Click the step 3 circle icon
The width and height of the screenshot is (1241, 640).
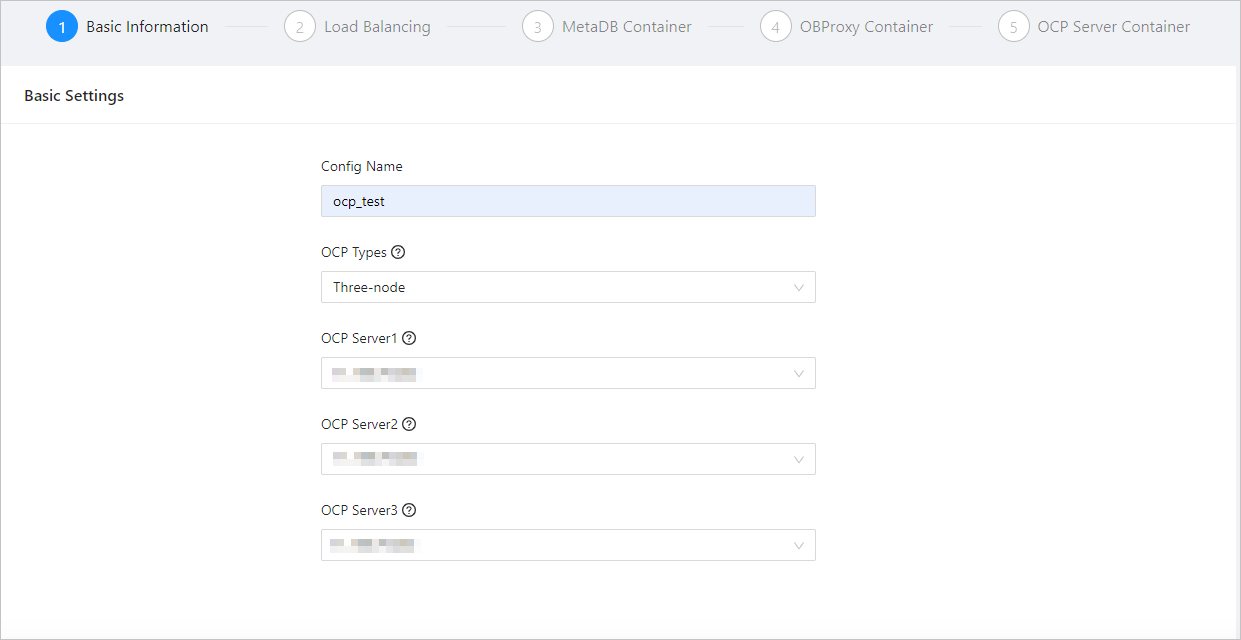click(x=538, y=27)
